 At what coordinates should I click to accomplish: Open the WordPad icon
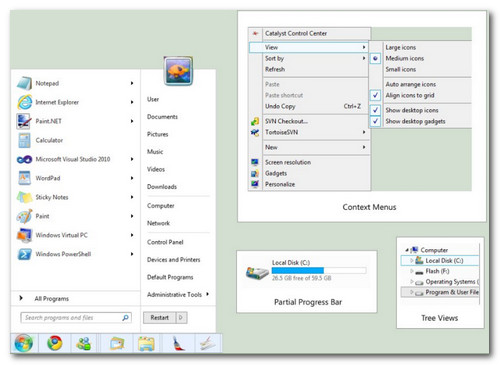(x=24, y=178)
